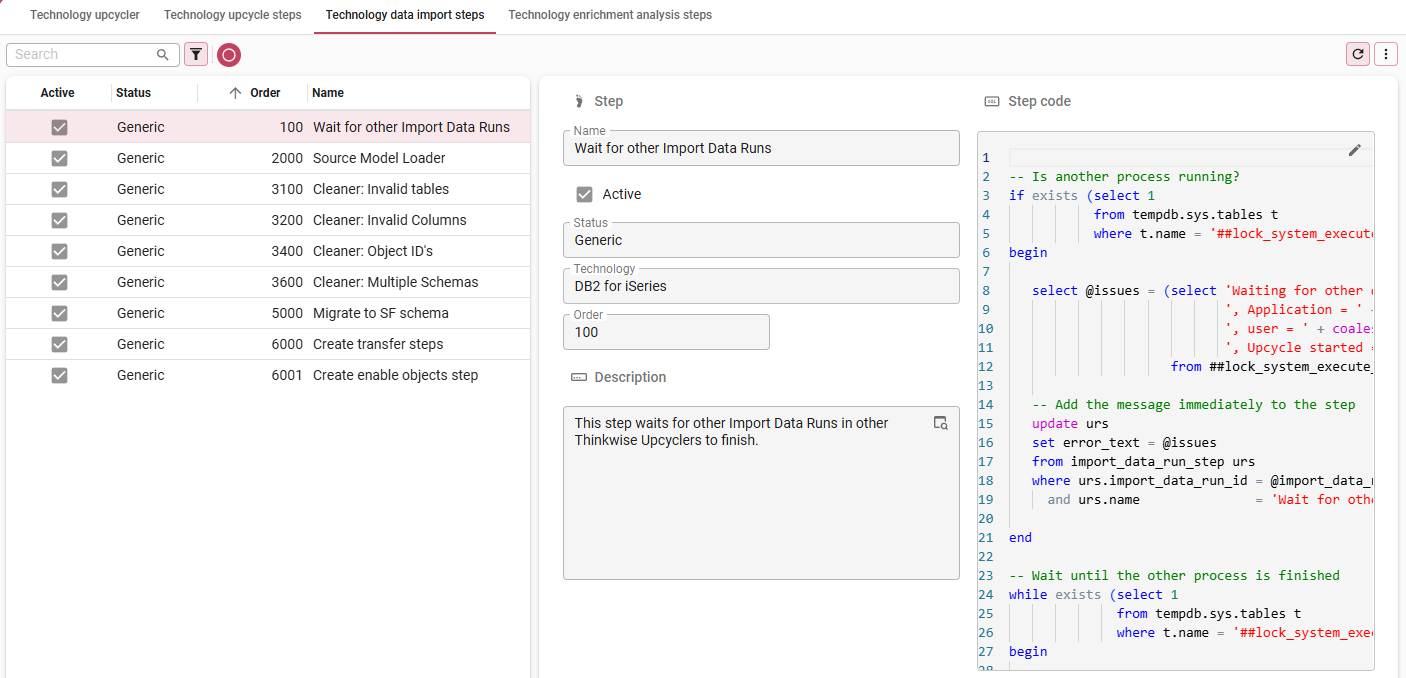1406x678 pixels.
Task: Open the Technology field showing DB2 for iSeries
Action: click(761, 286)
